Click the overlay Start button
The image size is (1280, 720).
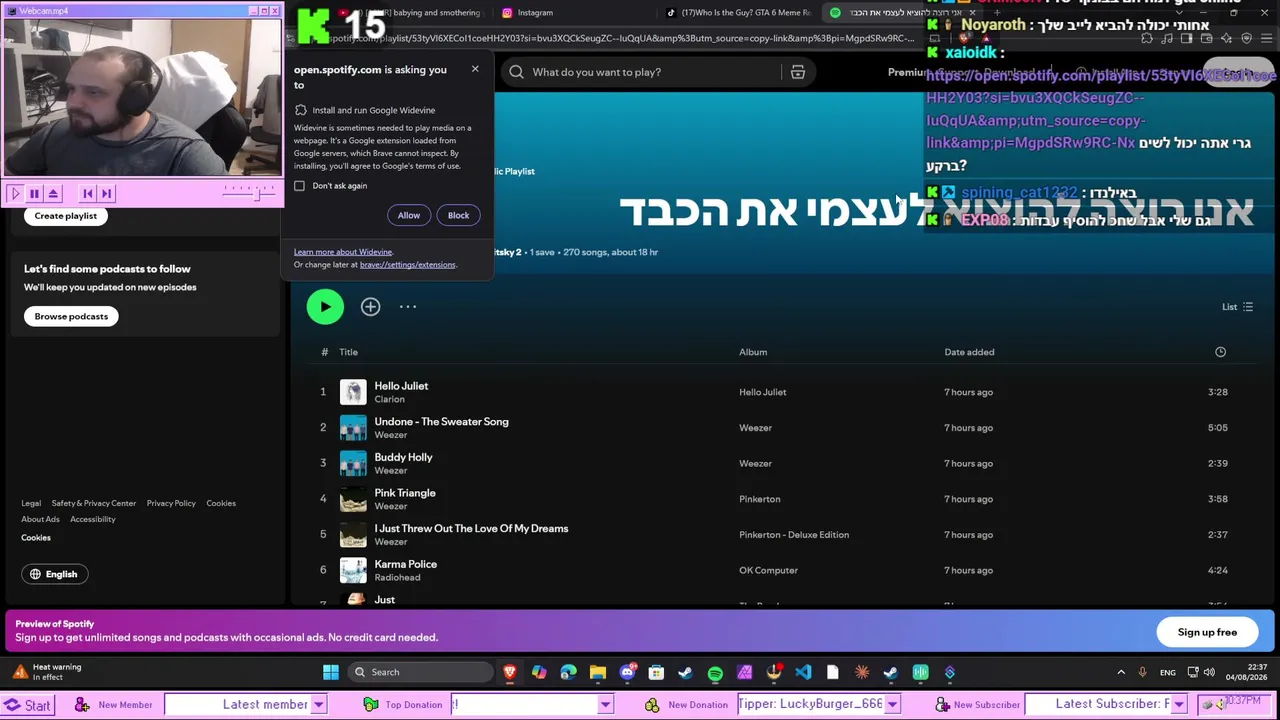pyautogui.click(x=28, y=705)
